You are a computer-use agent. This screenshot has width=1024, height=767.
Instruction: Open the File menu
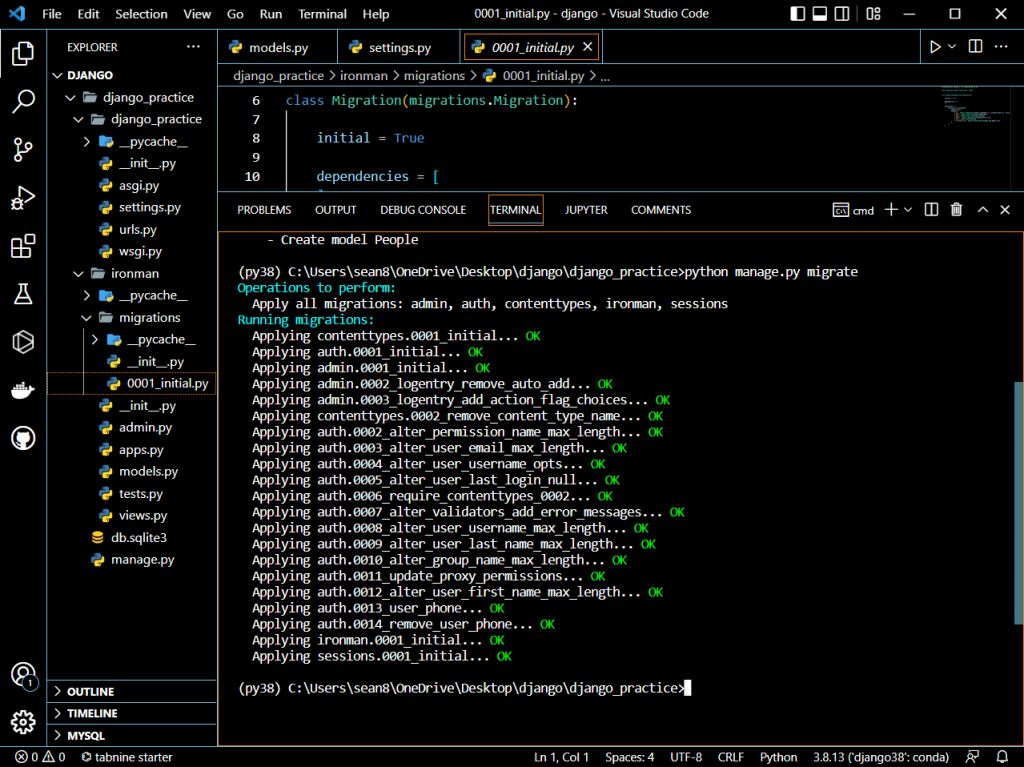(x=52, y=14)
